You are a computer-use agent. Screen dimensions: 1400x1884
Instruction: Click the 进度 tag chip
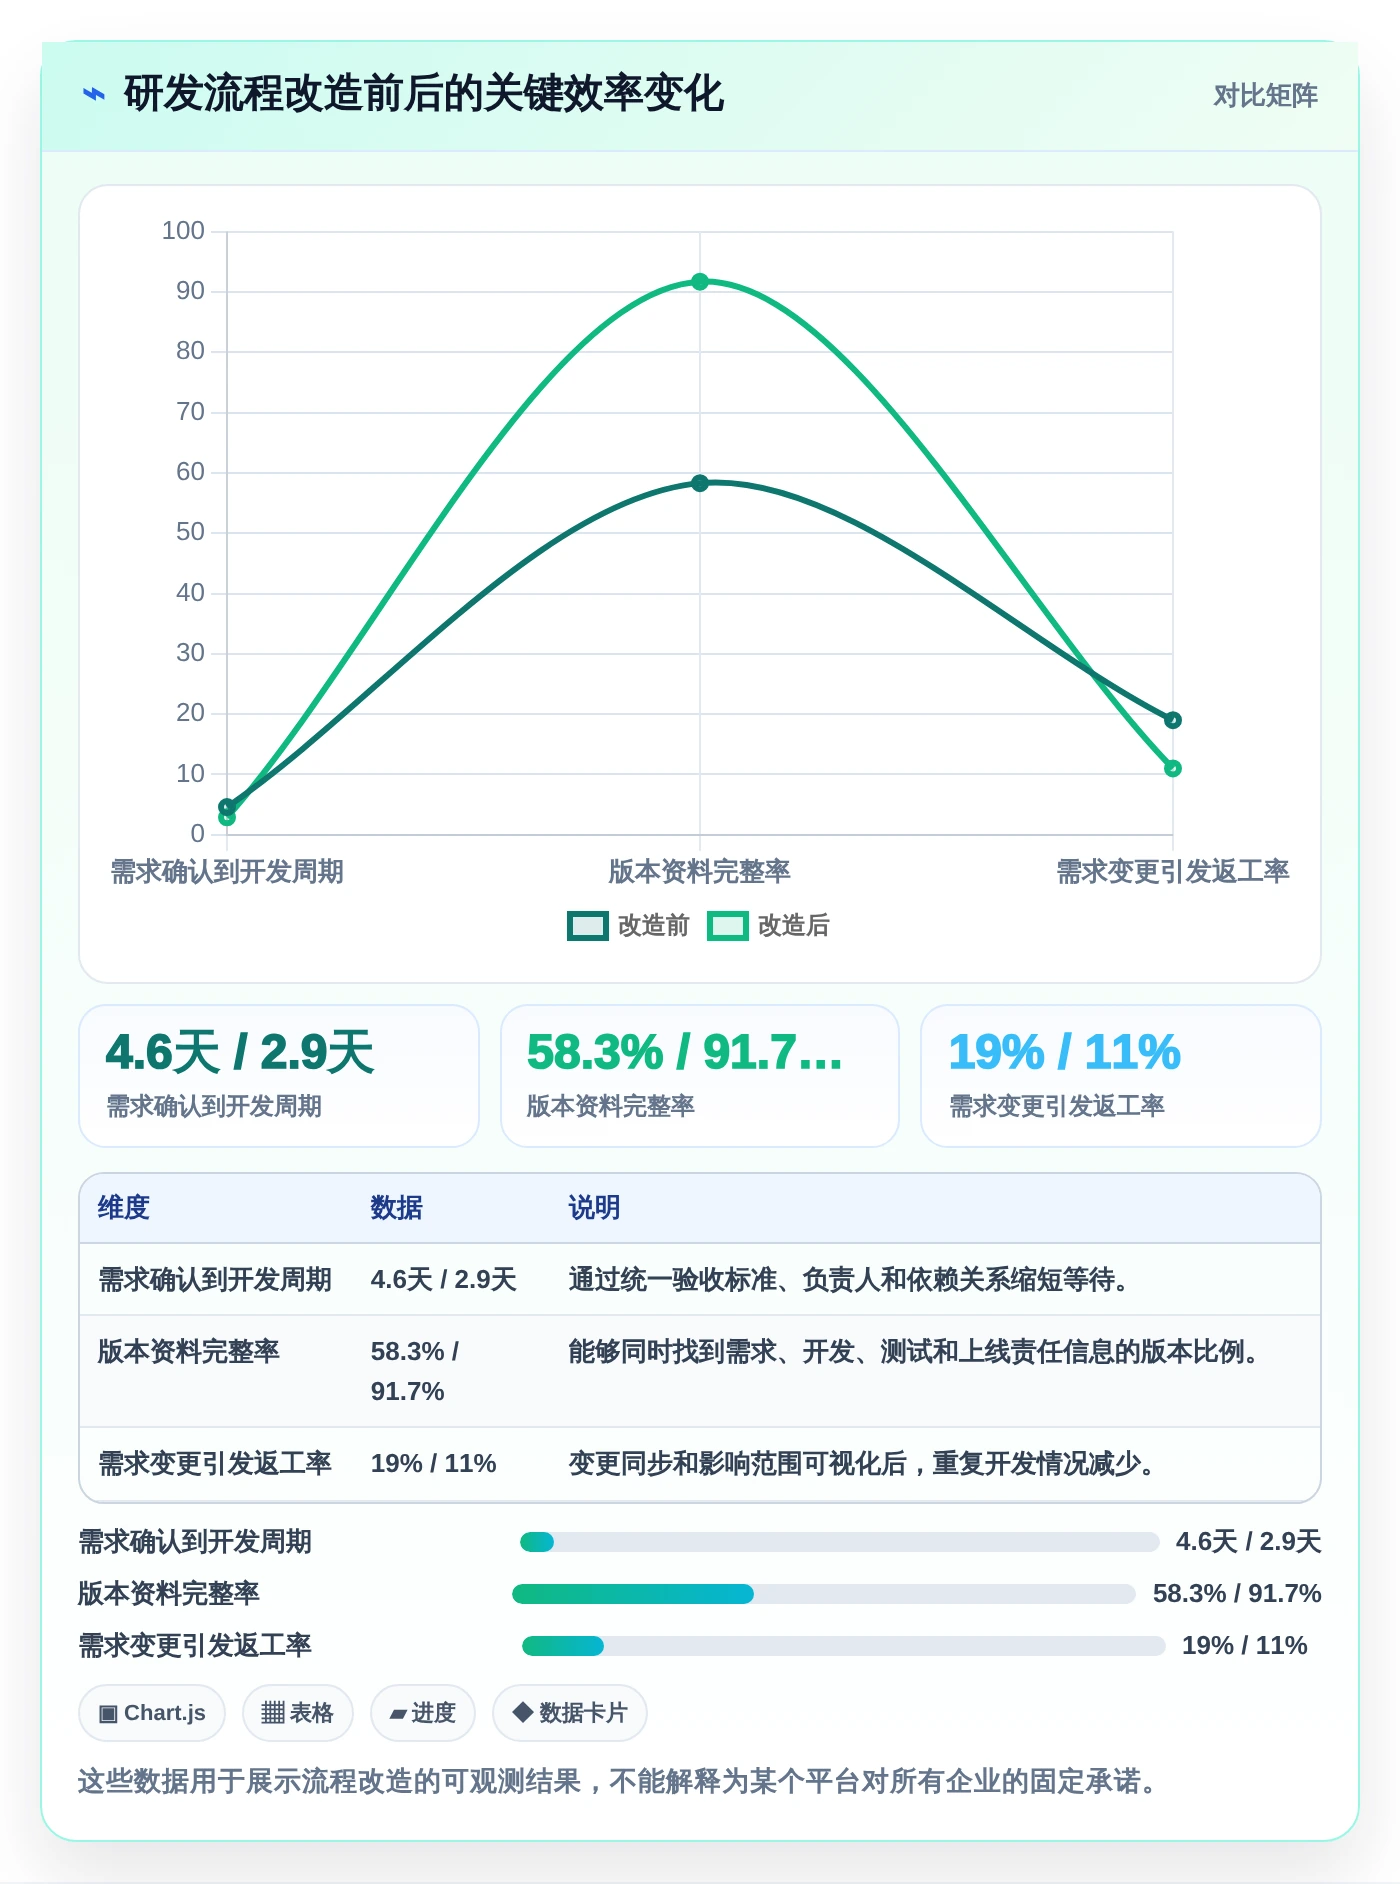[423, 1713]
